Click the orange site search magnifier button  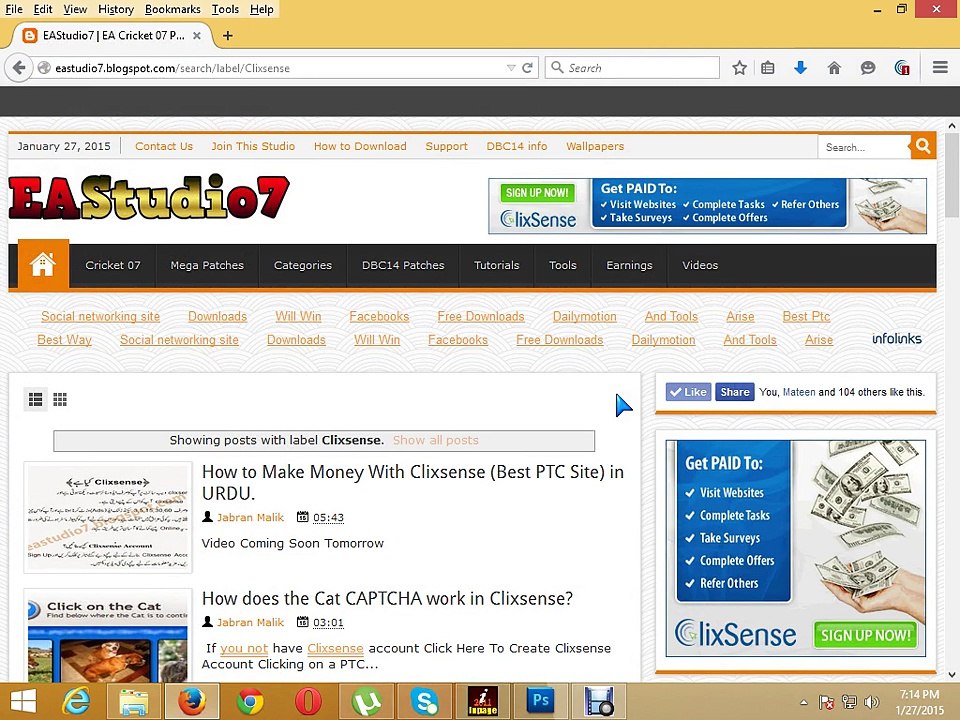923,146
